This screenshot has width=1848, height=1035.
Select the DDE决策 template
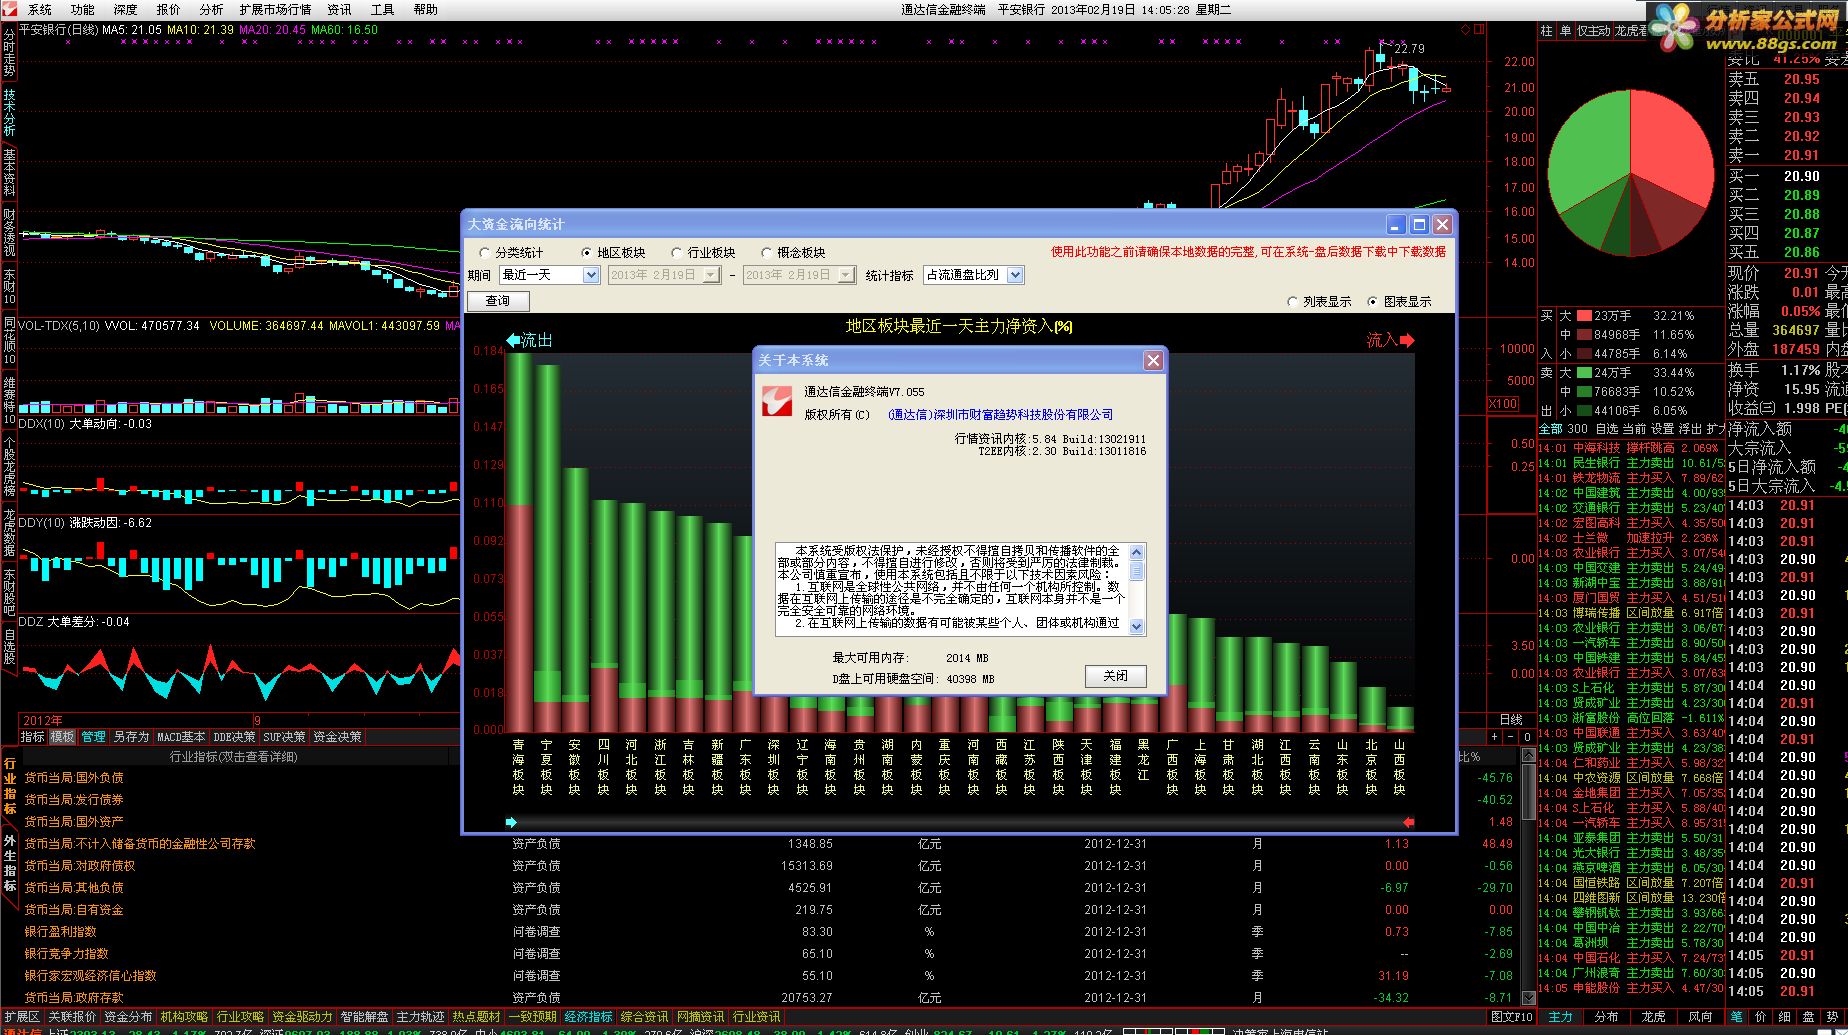[234, 737]
